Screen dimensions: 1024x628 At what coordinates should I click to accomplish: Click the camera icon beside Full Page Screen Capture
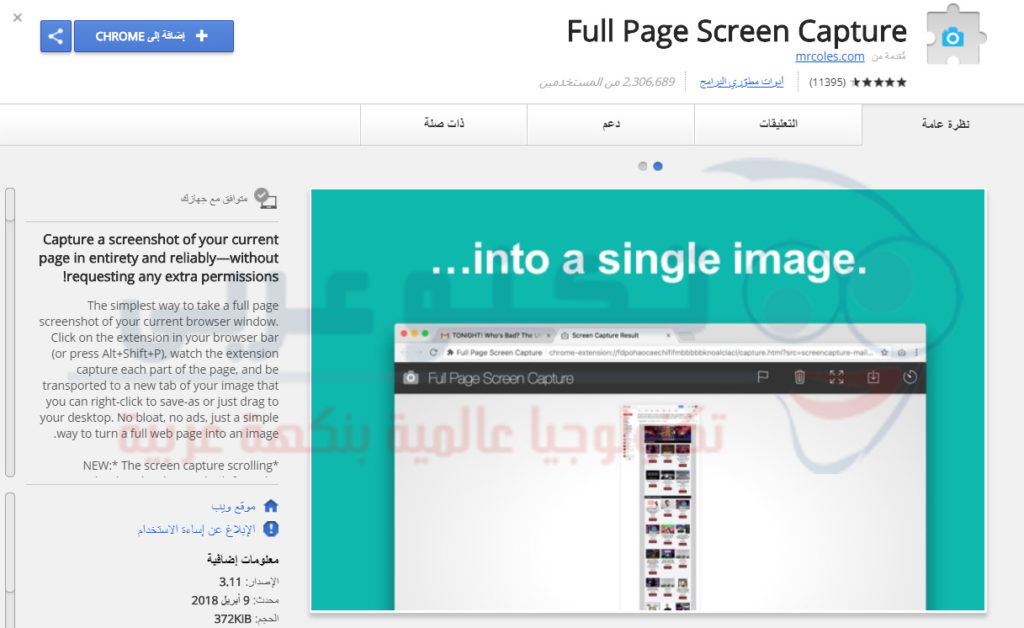[x=411, y=378]
